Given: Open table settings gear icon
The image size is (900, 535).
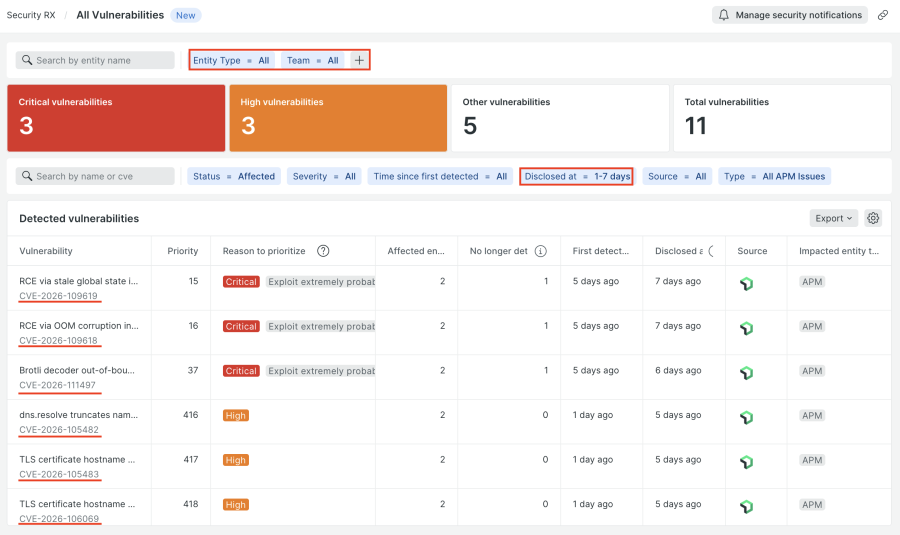Looking at the screenshot, I should (x=873, y=218).
